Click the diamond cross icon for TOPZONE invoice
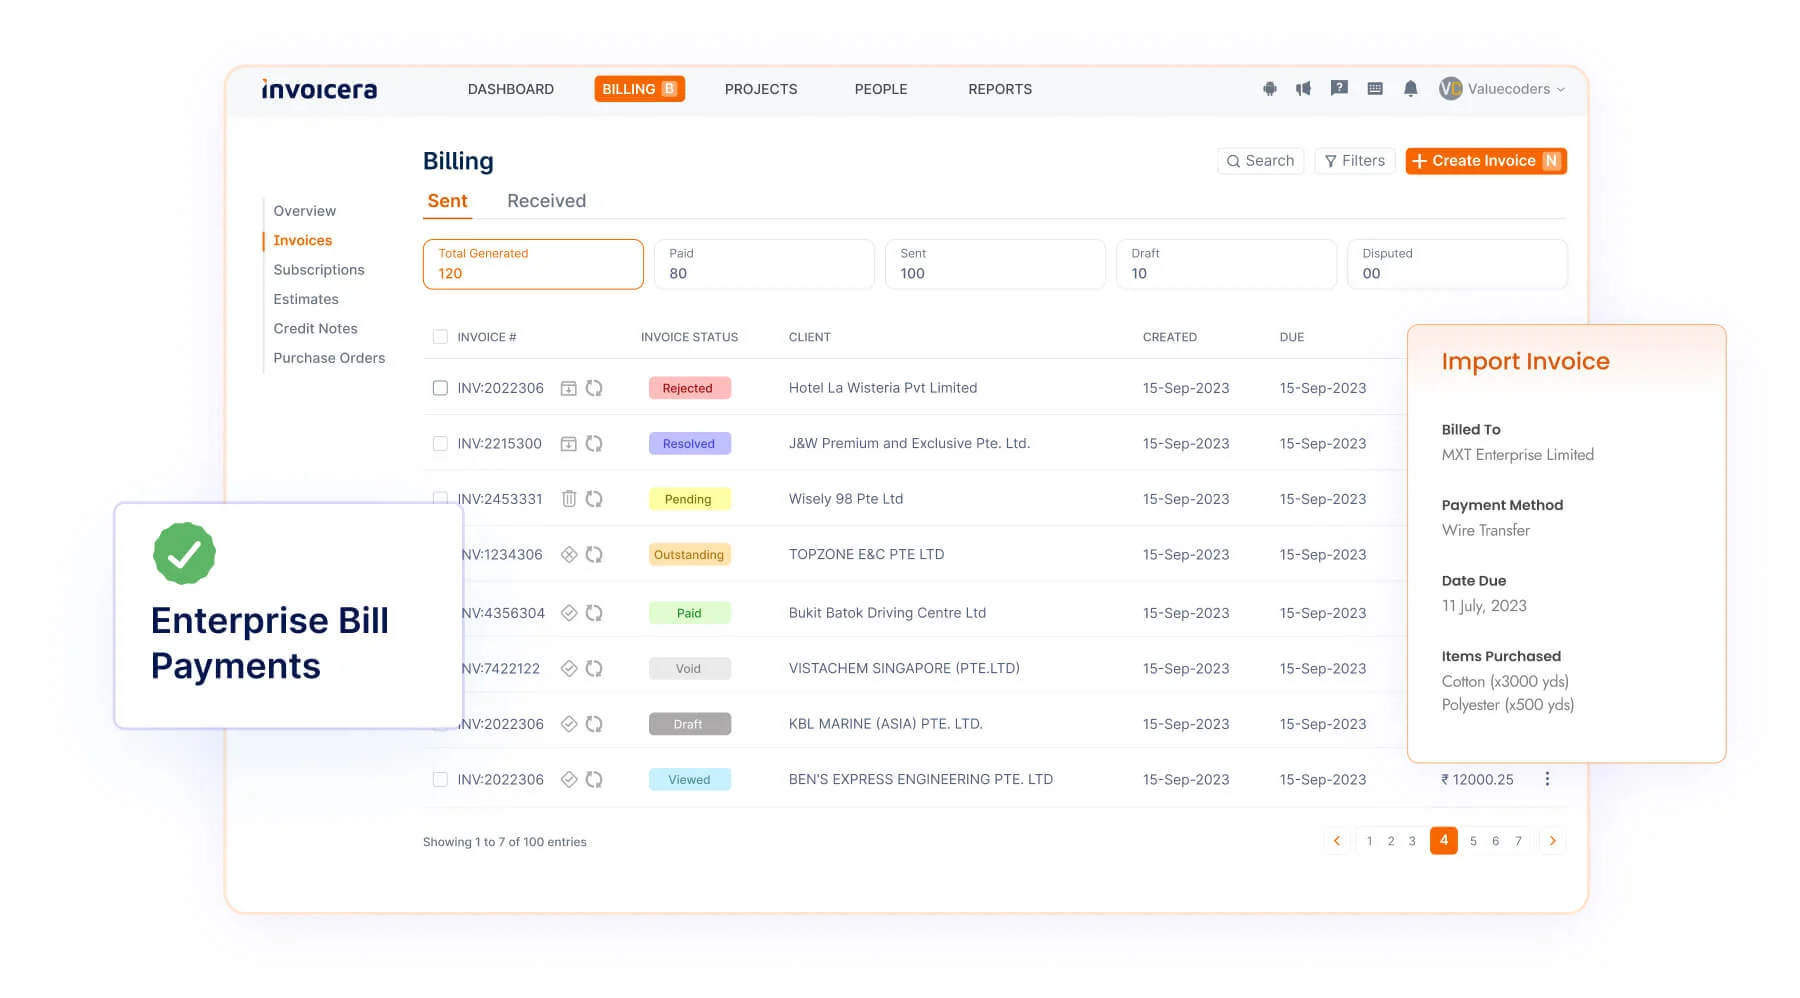The image size is (1800, 998). point(568,554)
